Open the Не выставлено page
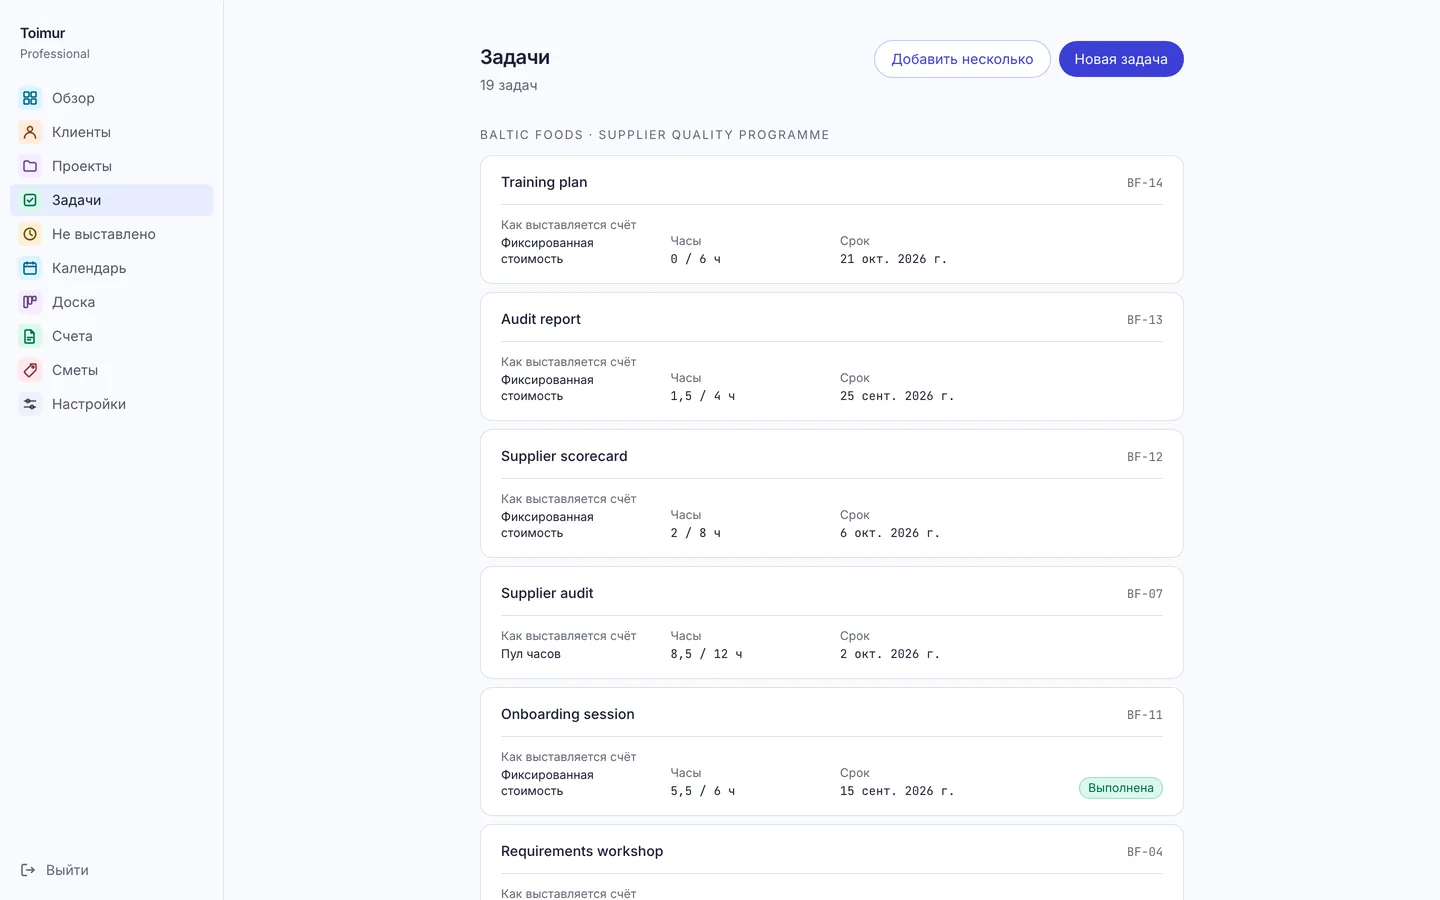This screenshot has width=1440, height=900. tap(112, 234)
